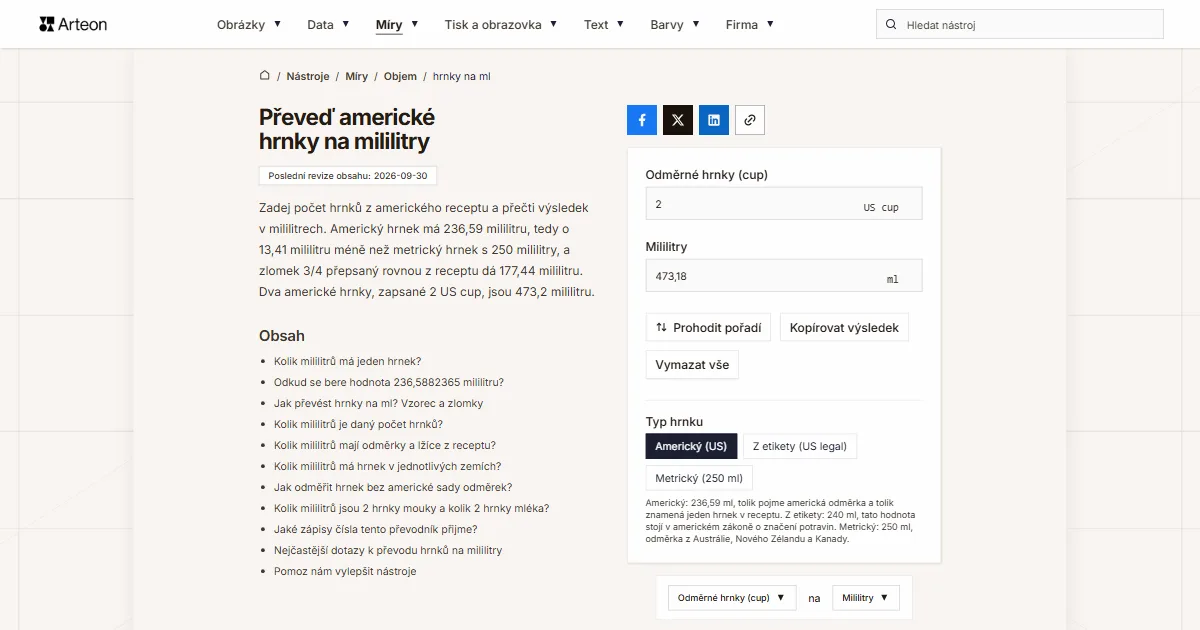Go to the home breadcrumb icon
The height and width of the screenshot is (630, 1200).
coord(265,76)
